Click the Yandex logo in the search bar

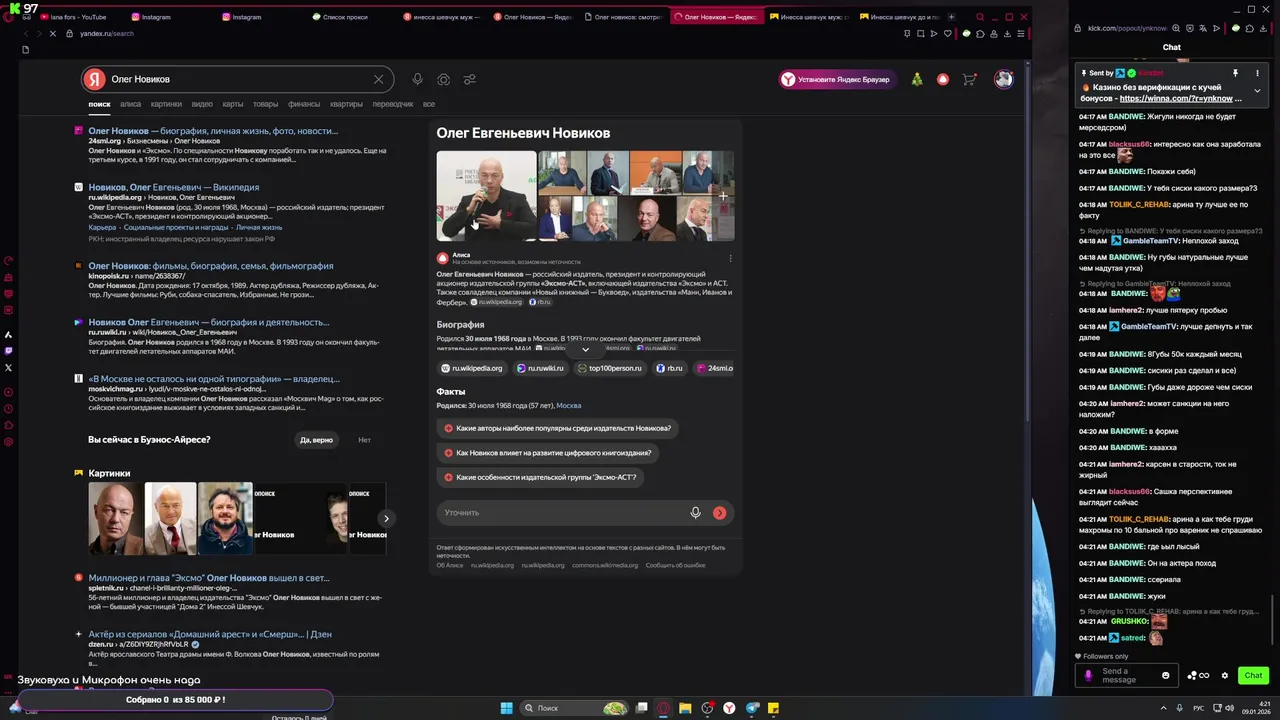tap(94, 79)
